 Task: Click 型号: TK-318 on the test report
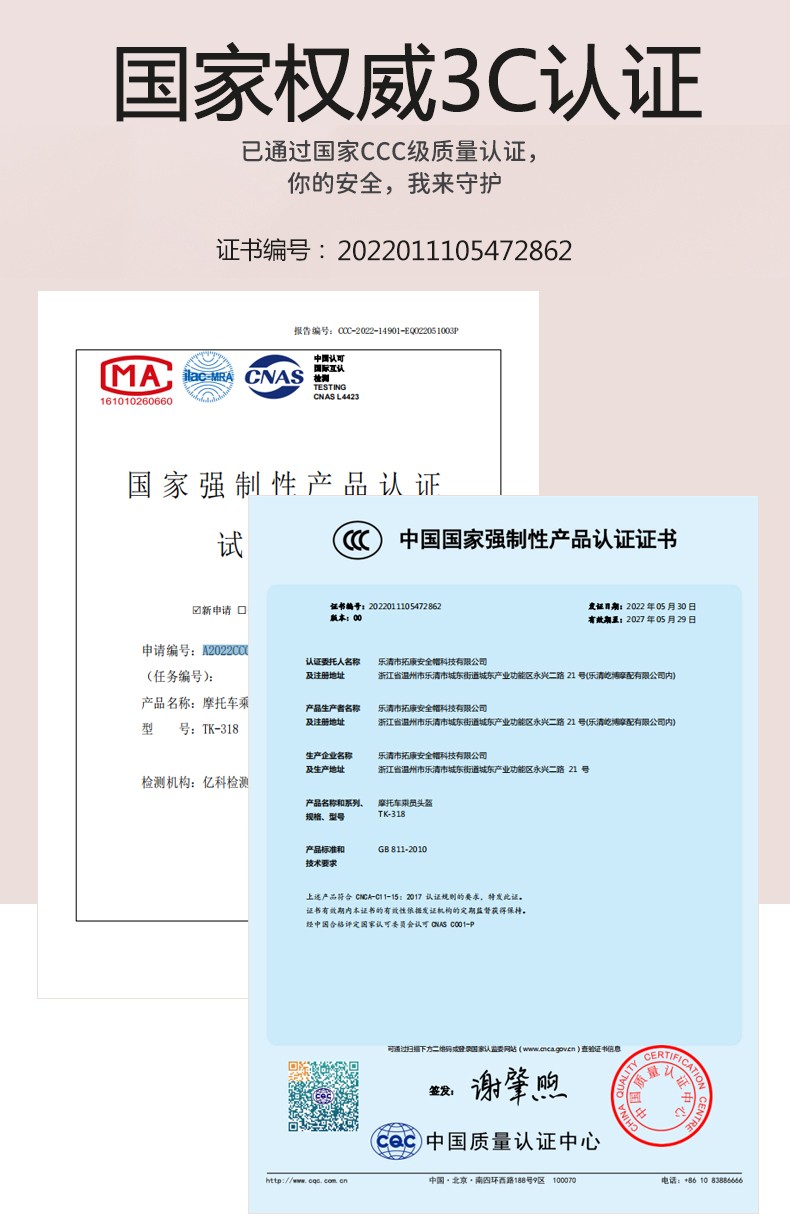[191, 729]
